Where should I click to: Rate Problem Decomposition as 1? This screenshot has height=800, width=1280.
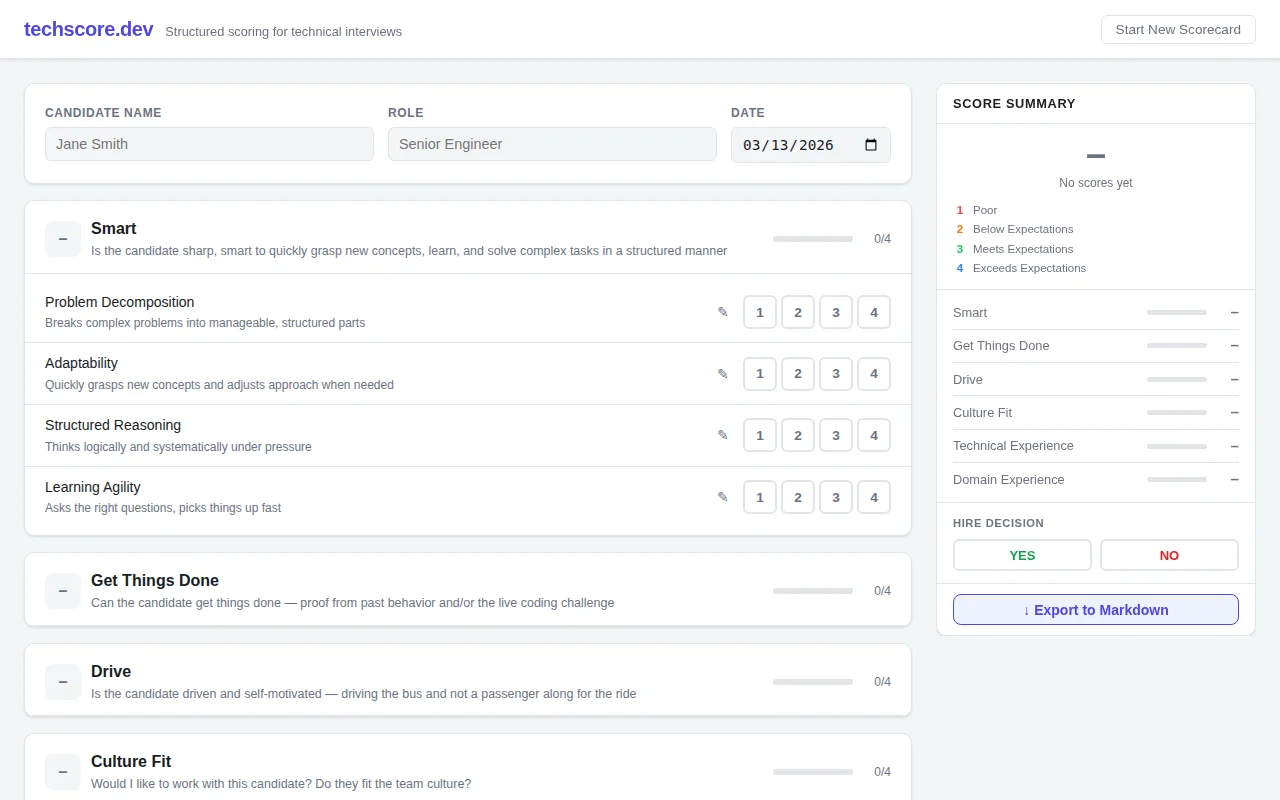point(760,312)
